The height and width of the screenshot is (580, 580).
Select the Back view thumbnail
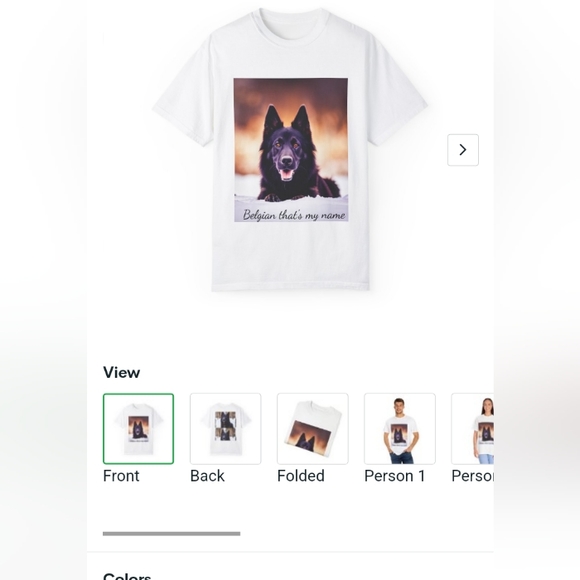[x=225, y=428]
